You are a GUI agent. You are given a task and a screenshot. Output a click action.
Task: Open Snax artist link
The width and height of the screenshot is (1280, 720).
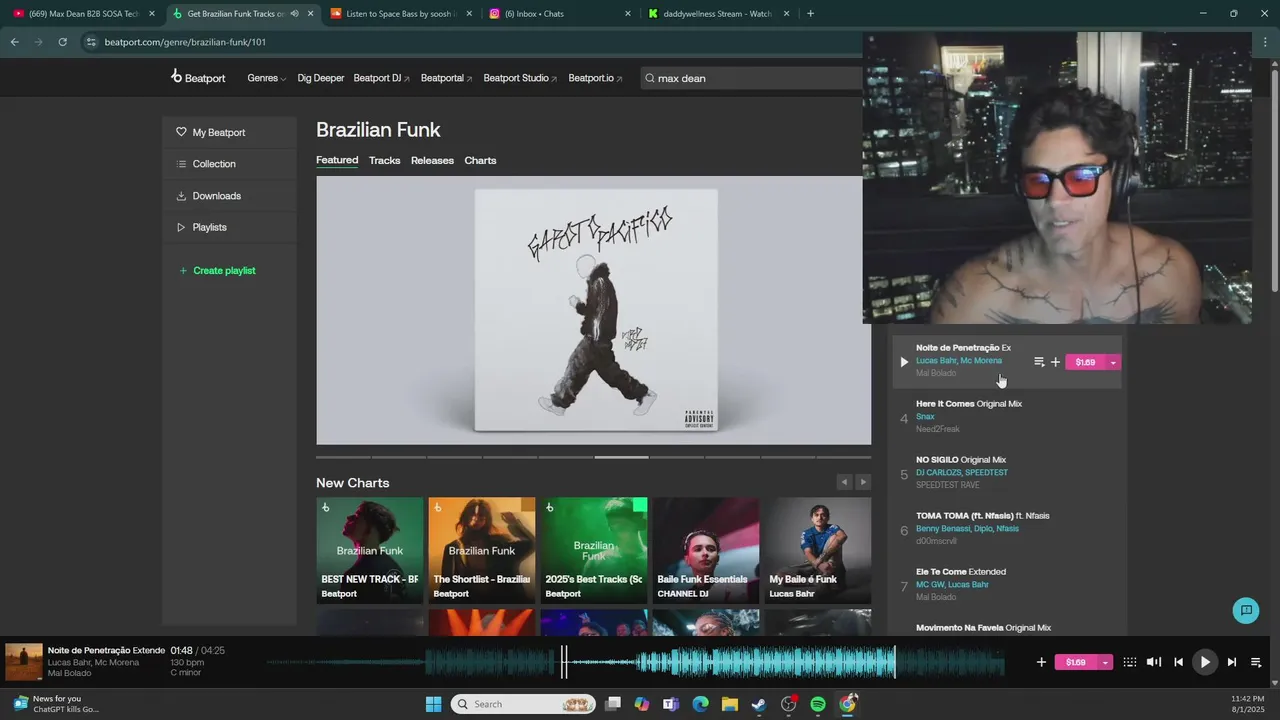point(925,417)
